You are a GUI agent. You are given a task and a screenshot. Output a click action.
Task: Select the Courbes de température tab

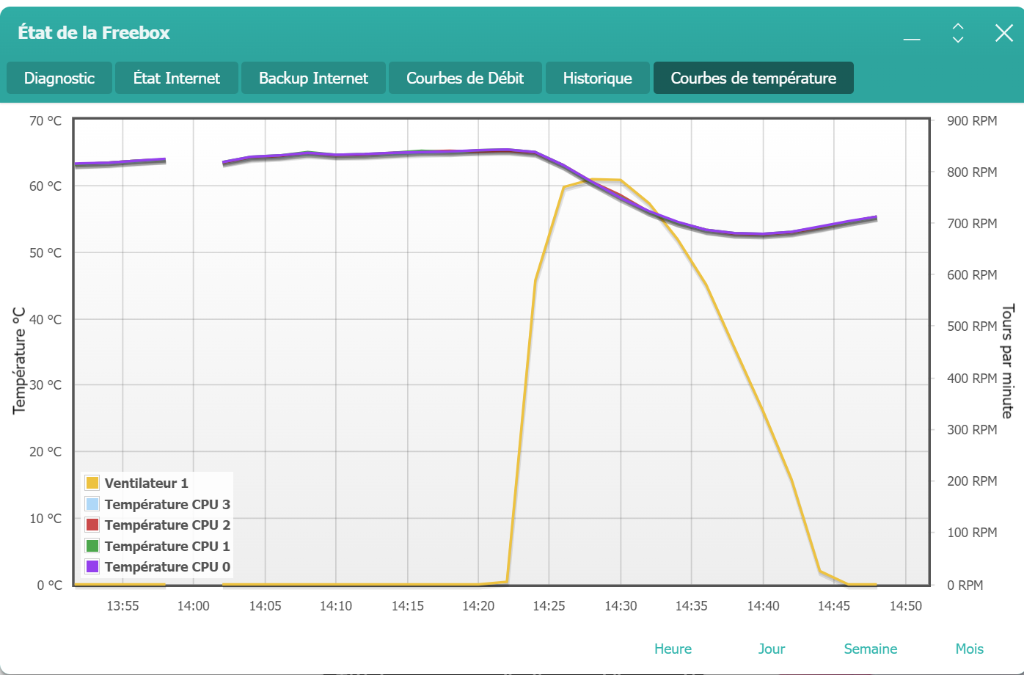pyautogui.click(x=754, y=78)
